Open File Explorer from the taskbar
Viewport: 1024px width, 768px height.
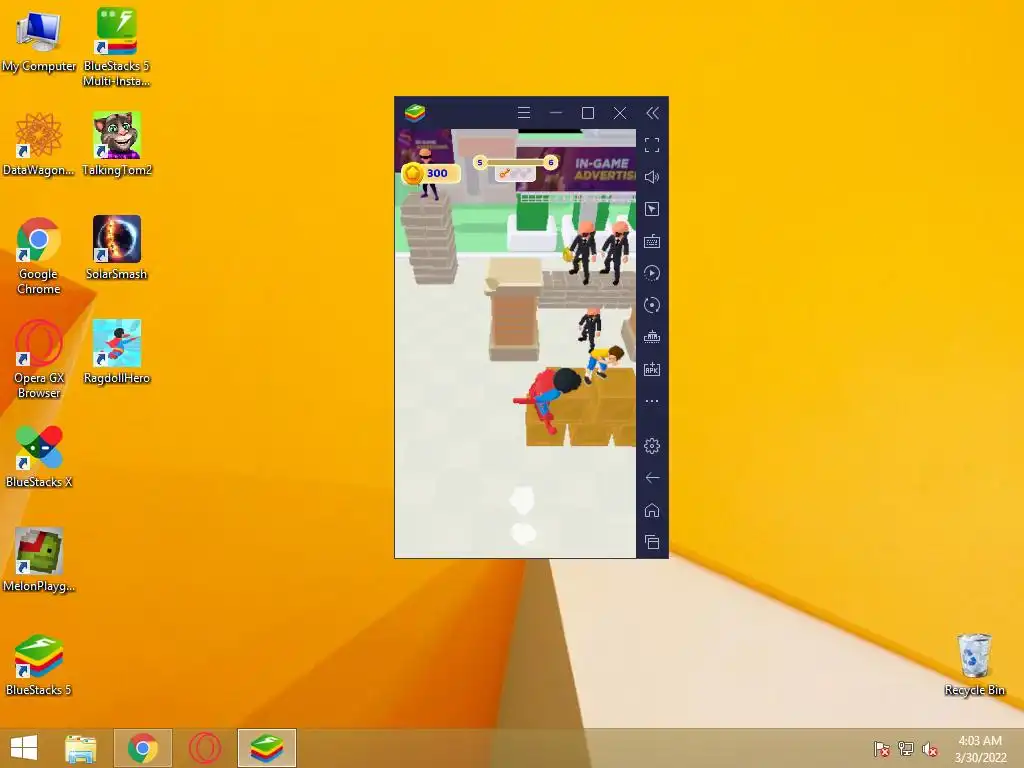click(x=81, y=748)
